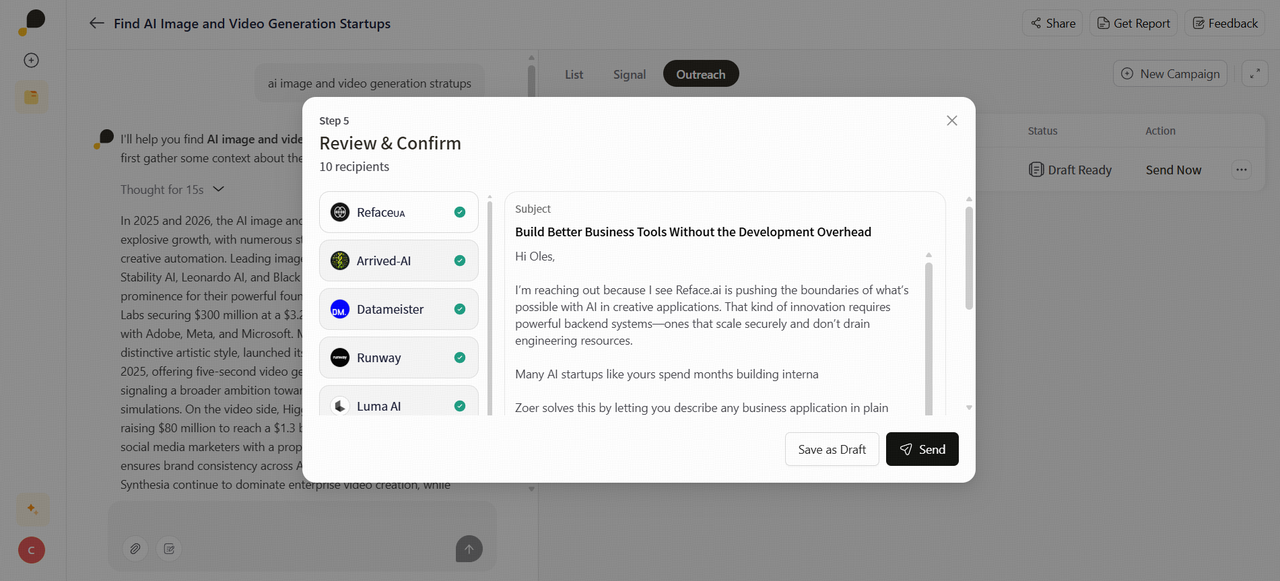1280x581 pixels.
Task: Toggle the Arrived-AI recipient checkmark
Action: [x=460, y=261]
